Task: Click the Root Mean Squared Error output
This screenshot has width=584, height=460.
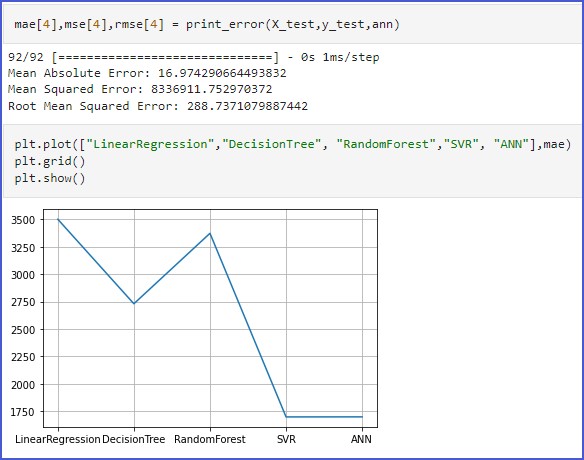Action: [x=158, y=106]
